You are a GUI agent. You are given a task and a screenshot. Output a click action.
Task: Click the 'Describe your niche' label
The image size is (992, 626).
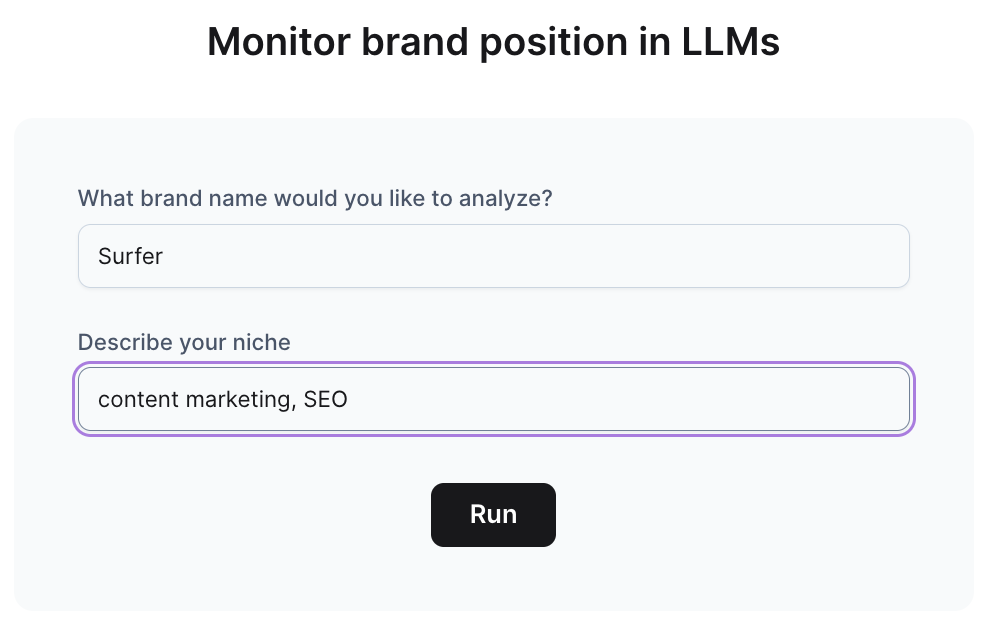click(x=184, y=342)
